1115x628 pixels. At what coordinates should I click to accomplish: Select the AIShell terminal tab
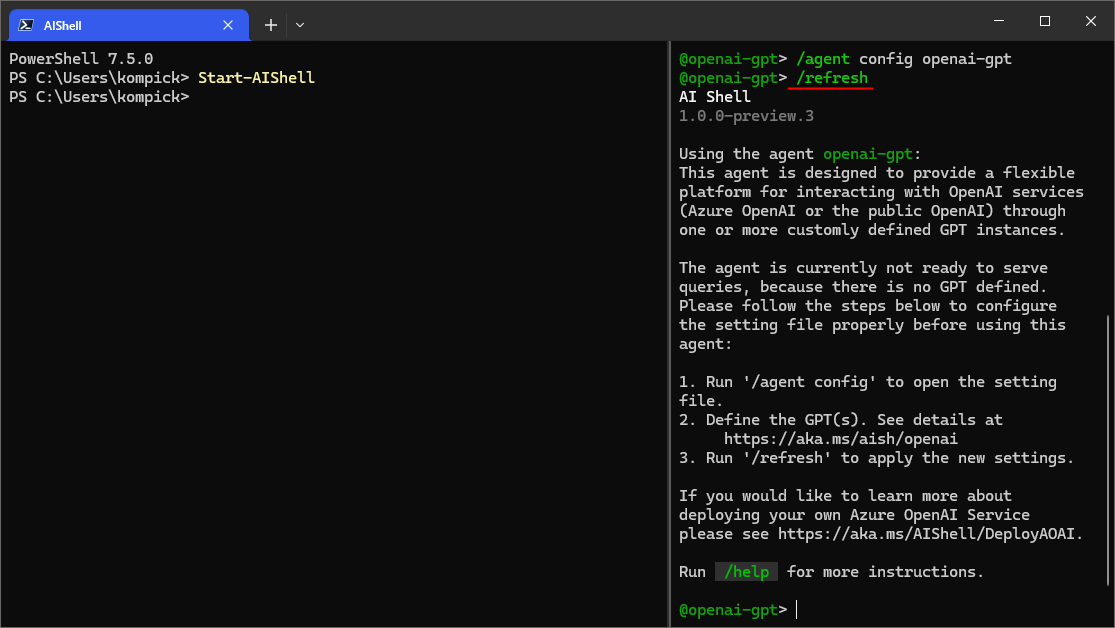pos(128,25)
